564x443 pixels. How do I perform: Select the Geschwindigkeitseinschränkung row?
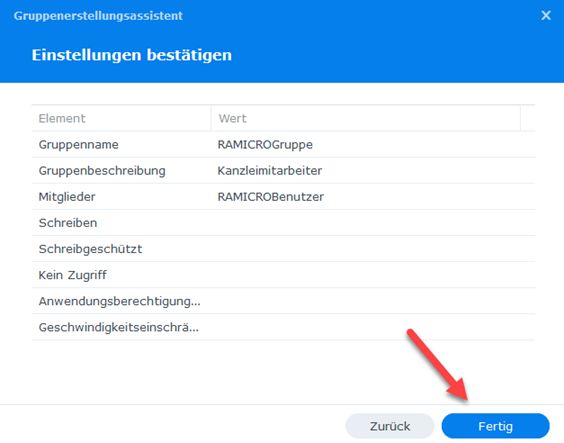tap(283, 327)
